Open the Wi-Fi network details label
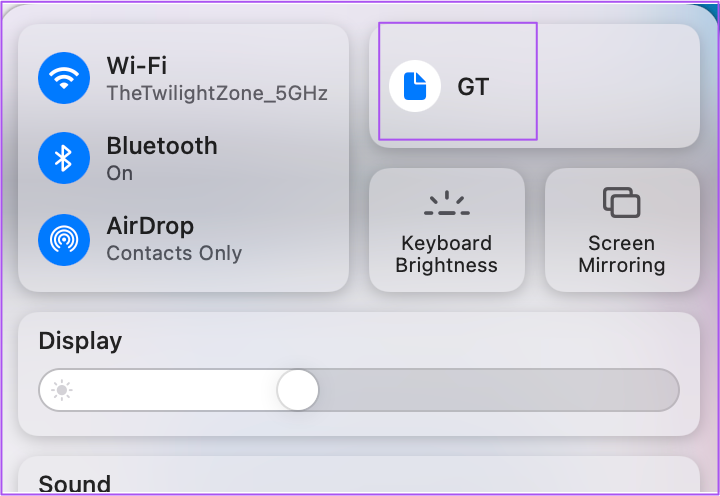 pos(137,66)
